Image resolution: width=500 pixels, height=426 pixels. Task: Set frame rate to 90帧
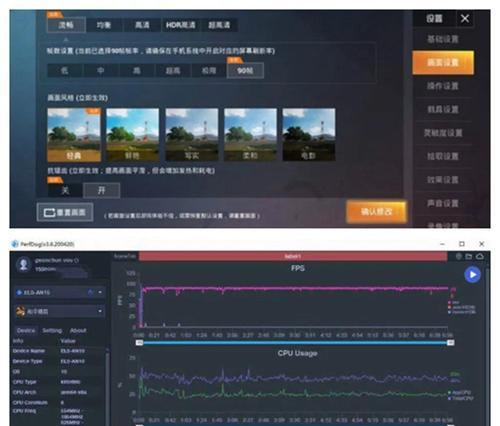click(x=245, y=71)
